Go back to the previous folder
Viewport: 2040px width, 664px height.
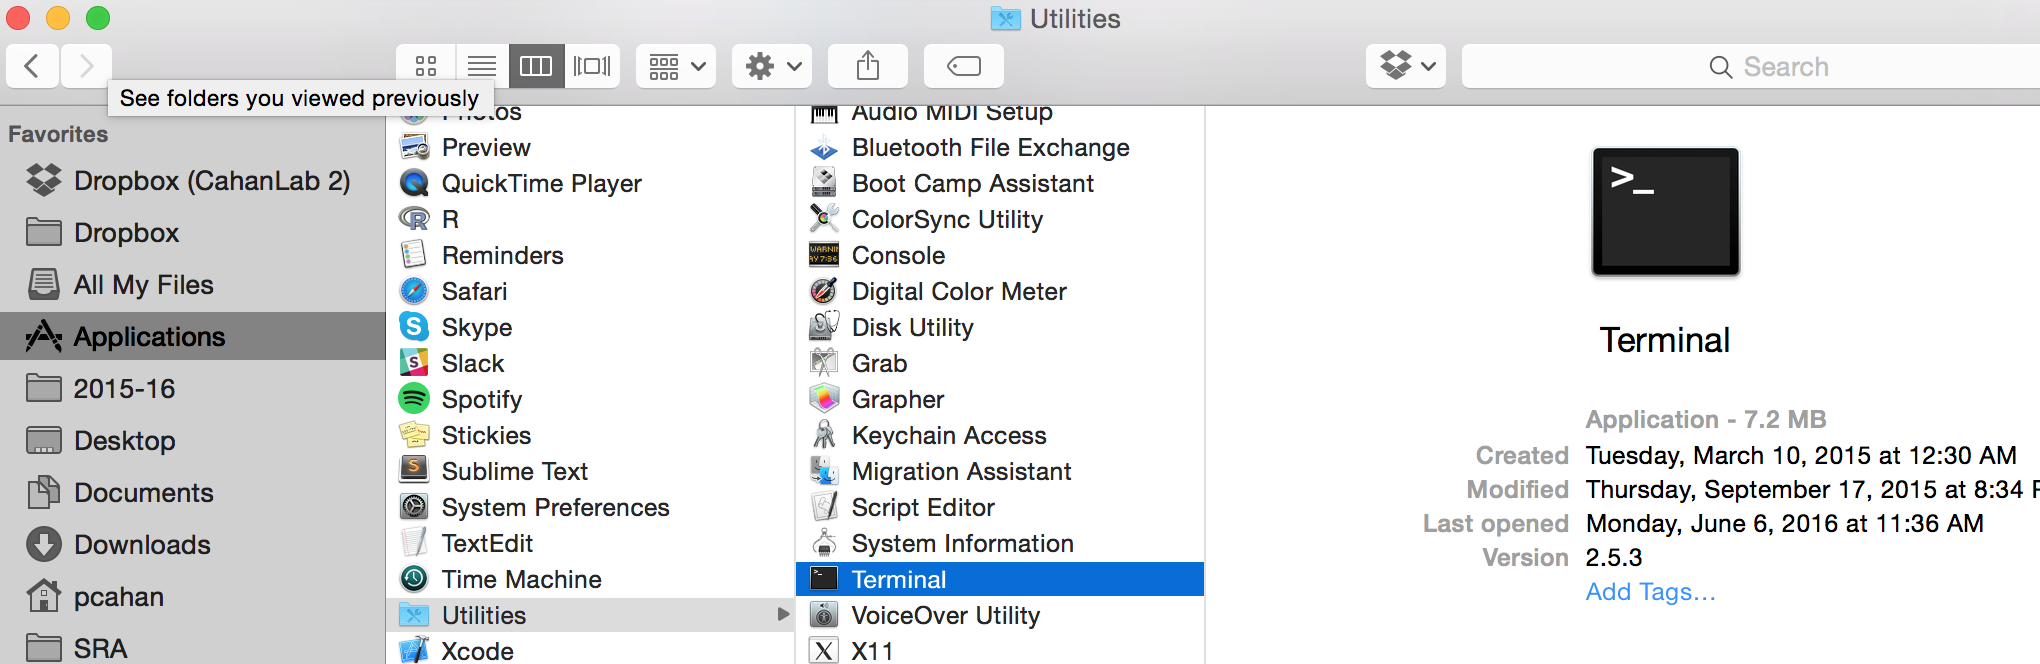[32, 66]
